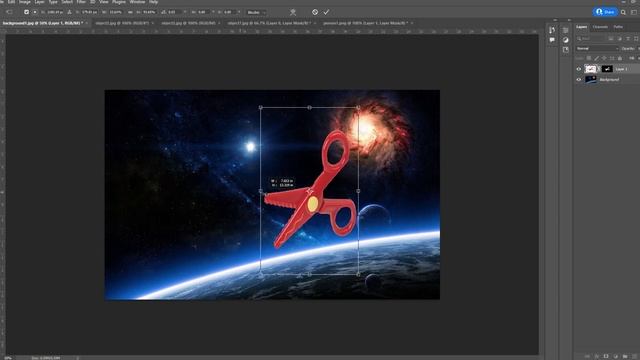This screenshot has height=360, width=640.
Task: Open the workspace switcher icon
Action: (x=634, y=12)
